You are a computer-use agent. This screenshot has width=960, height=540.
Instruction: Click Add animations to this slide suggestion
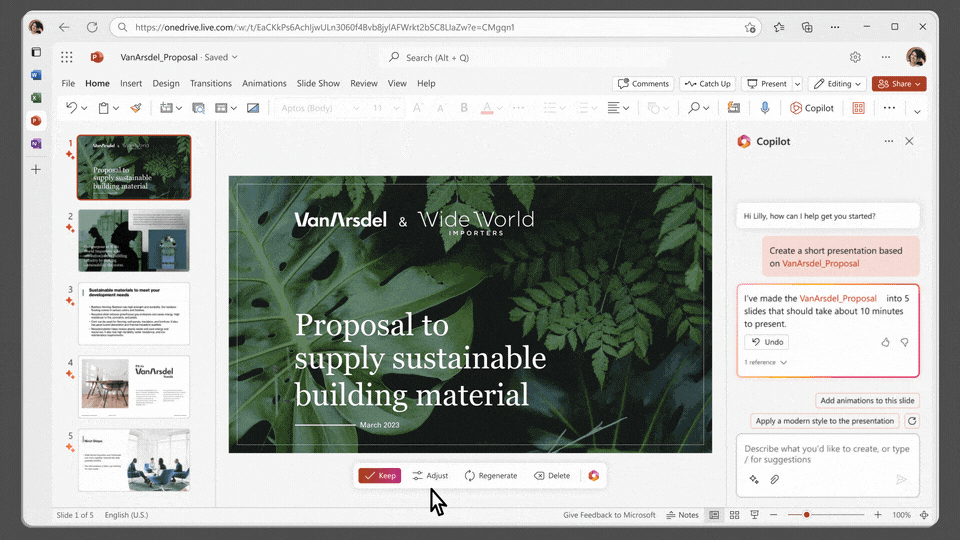[x=867, y=400]
